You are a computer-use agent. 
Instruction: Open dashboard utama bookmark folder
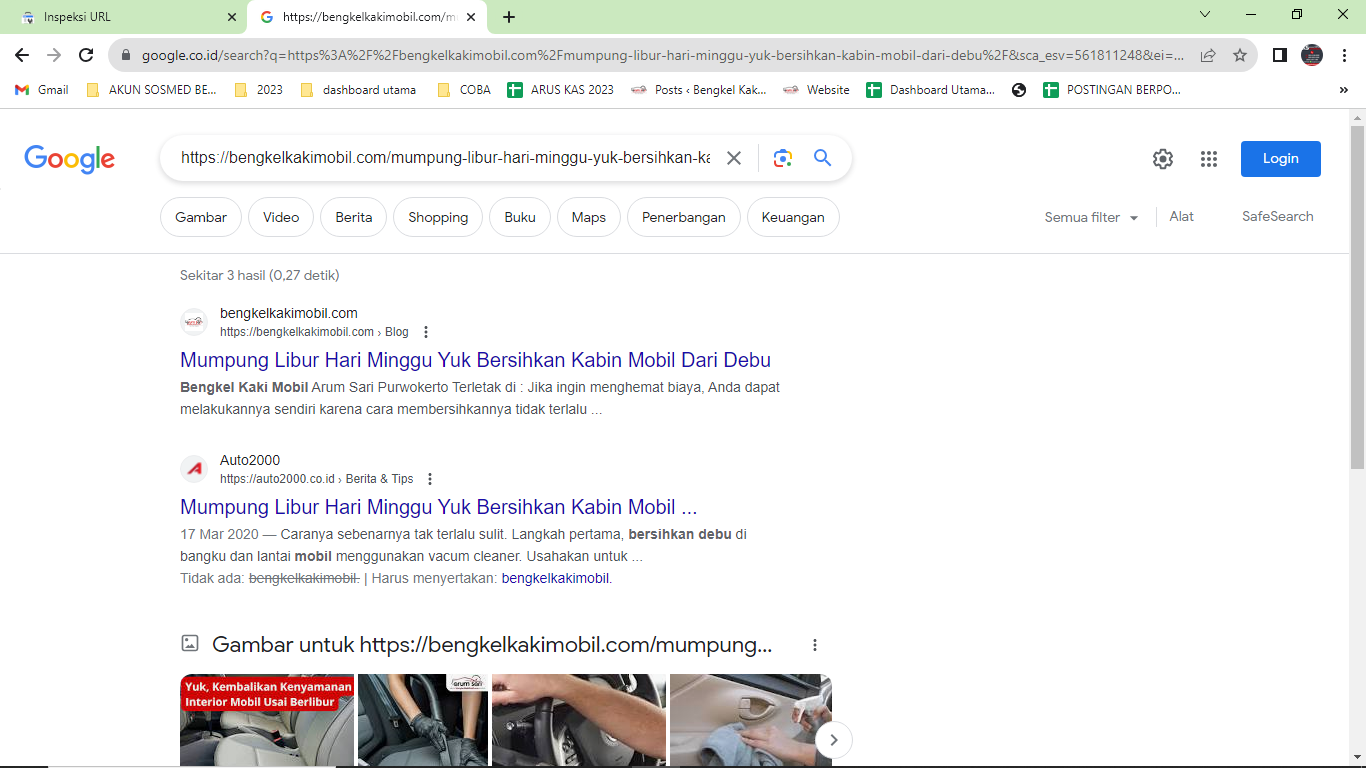358,90
